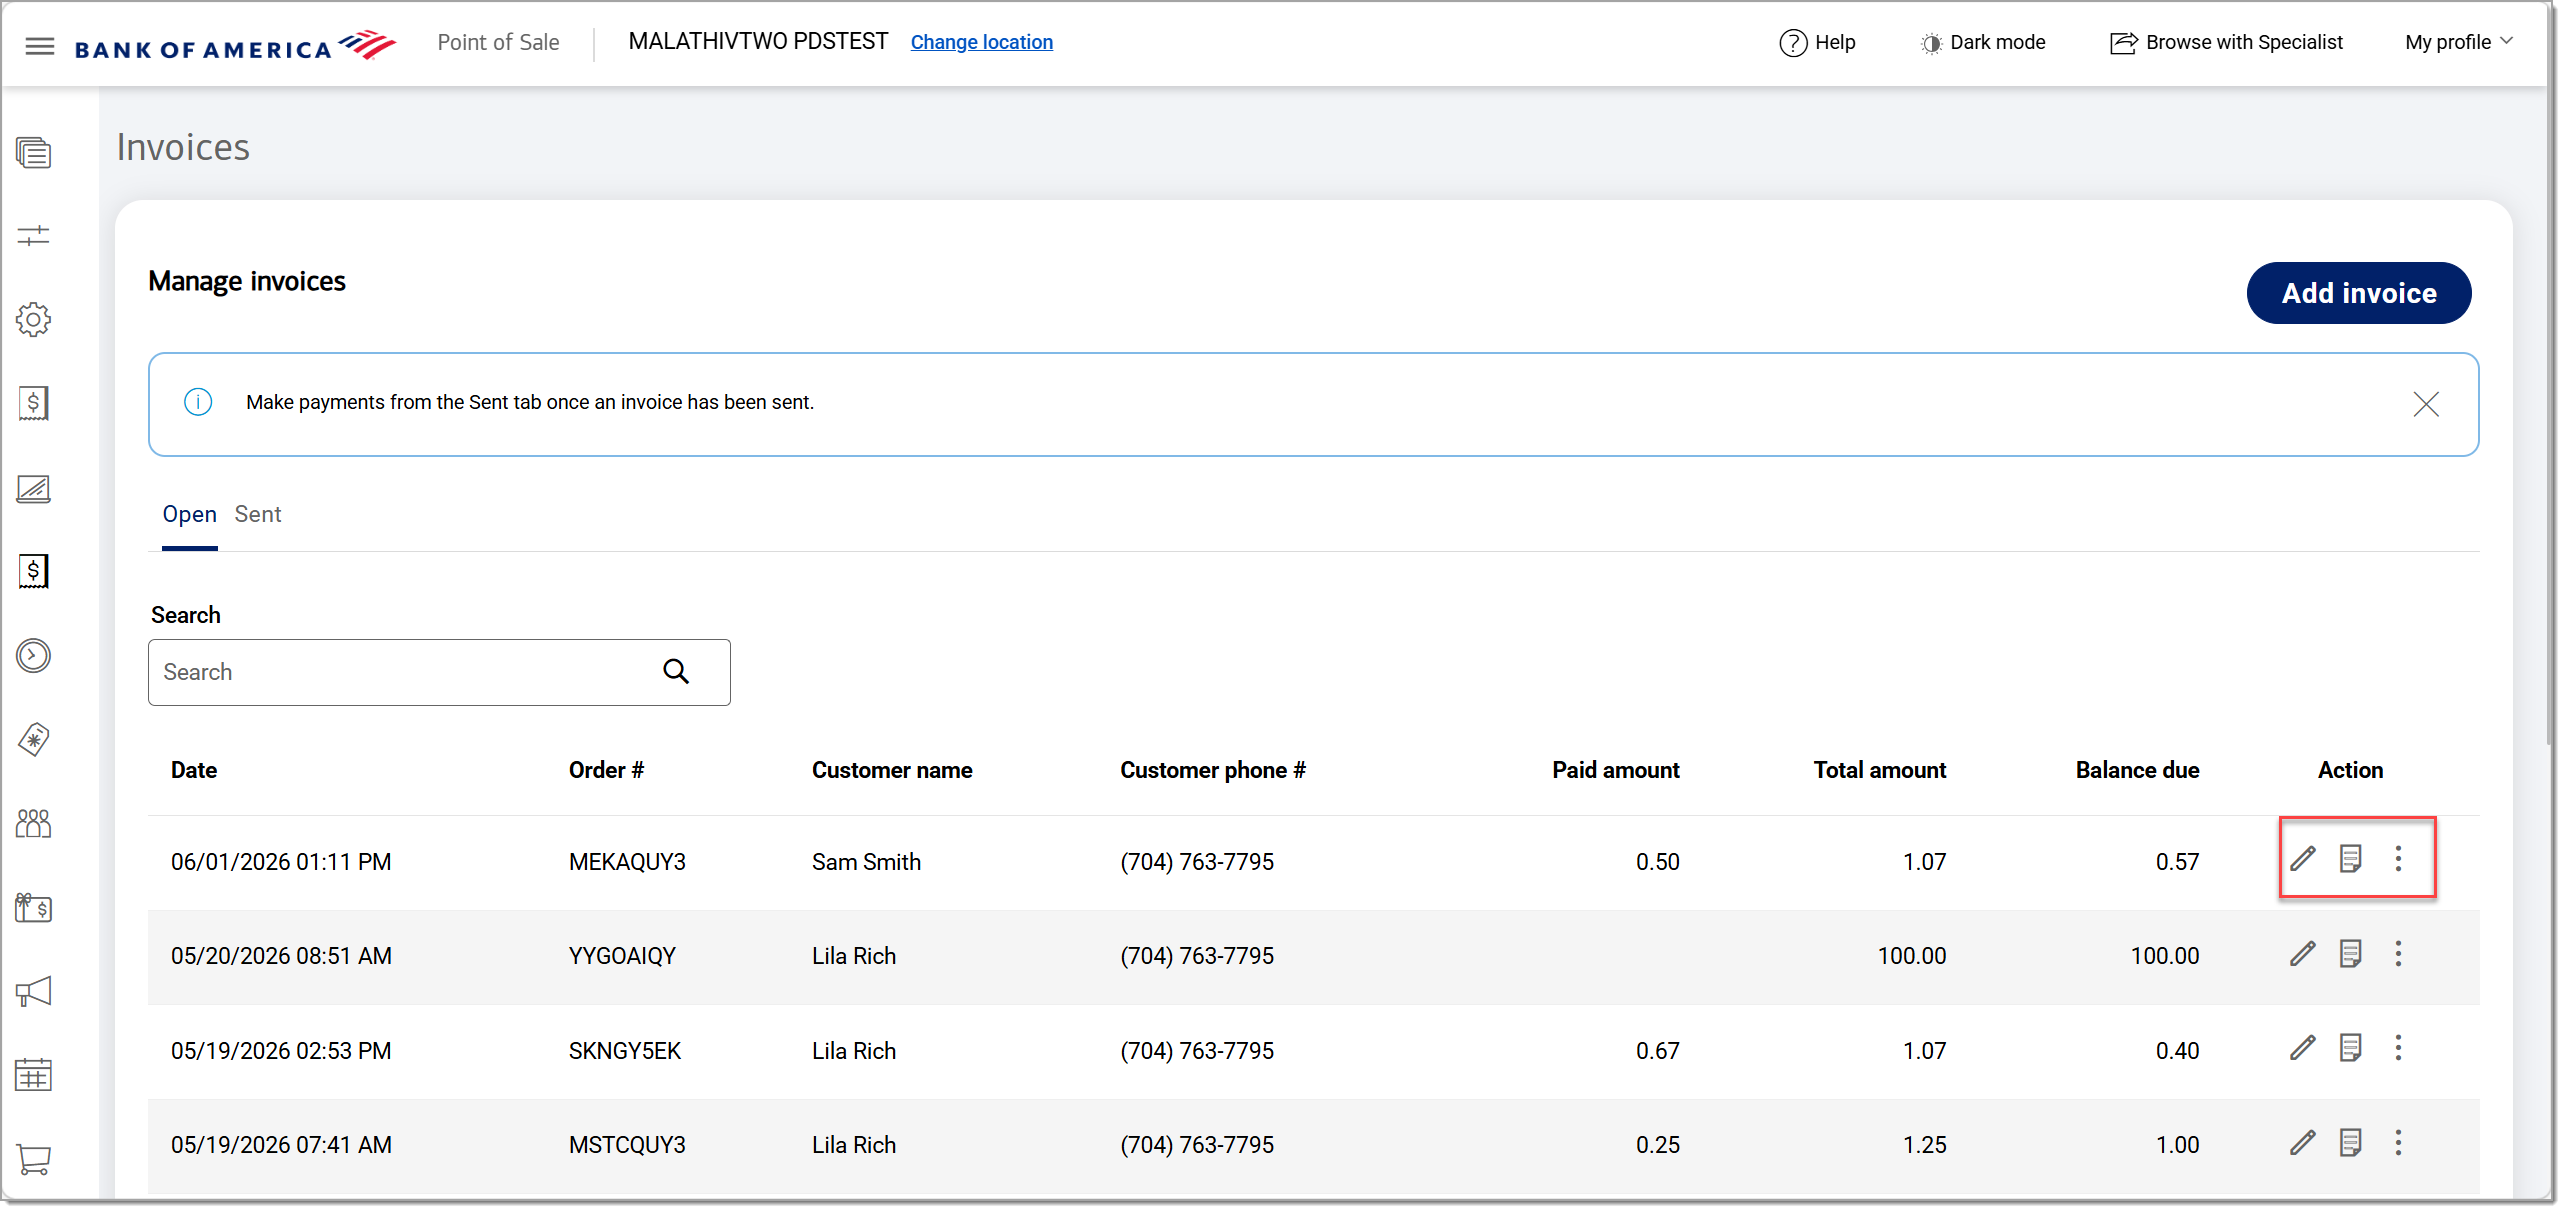Toggle Dark mode

1983,43
